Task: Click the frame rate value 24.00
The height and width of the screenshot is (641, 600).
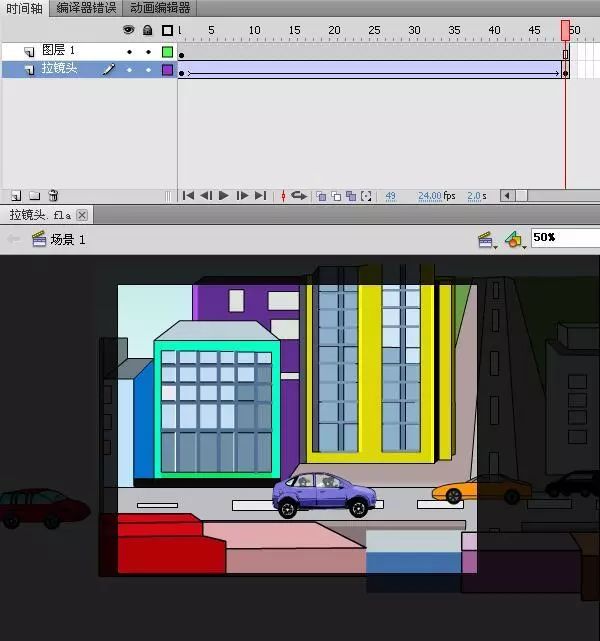Action: pos(430,196)
